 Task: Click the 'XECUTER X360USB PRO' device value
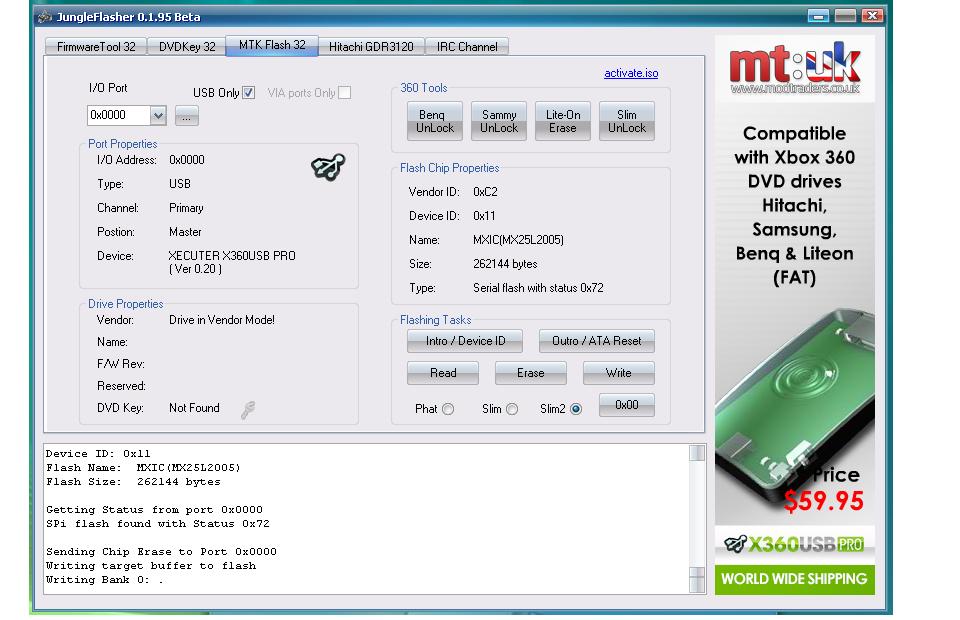[232, 256]
